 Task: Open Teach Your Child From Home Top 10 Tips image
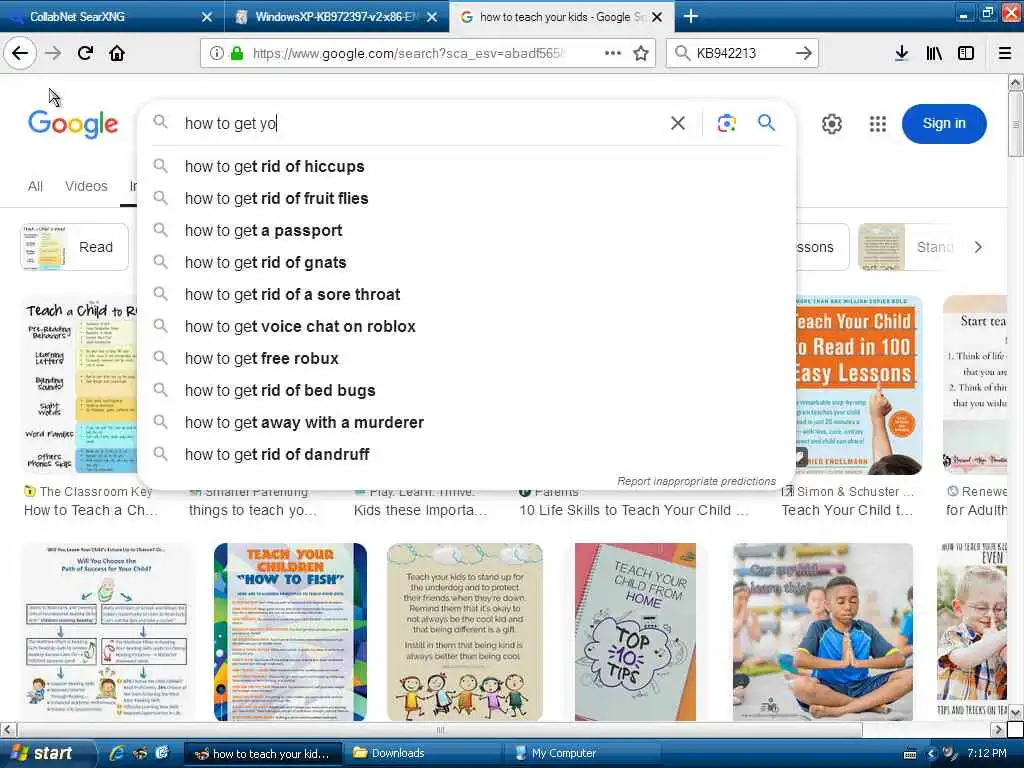pos(635,632)
